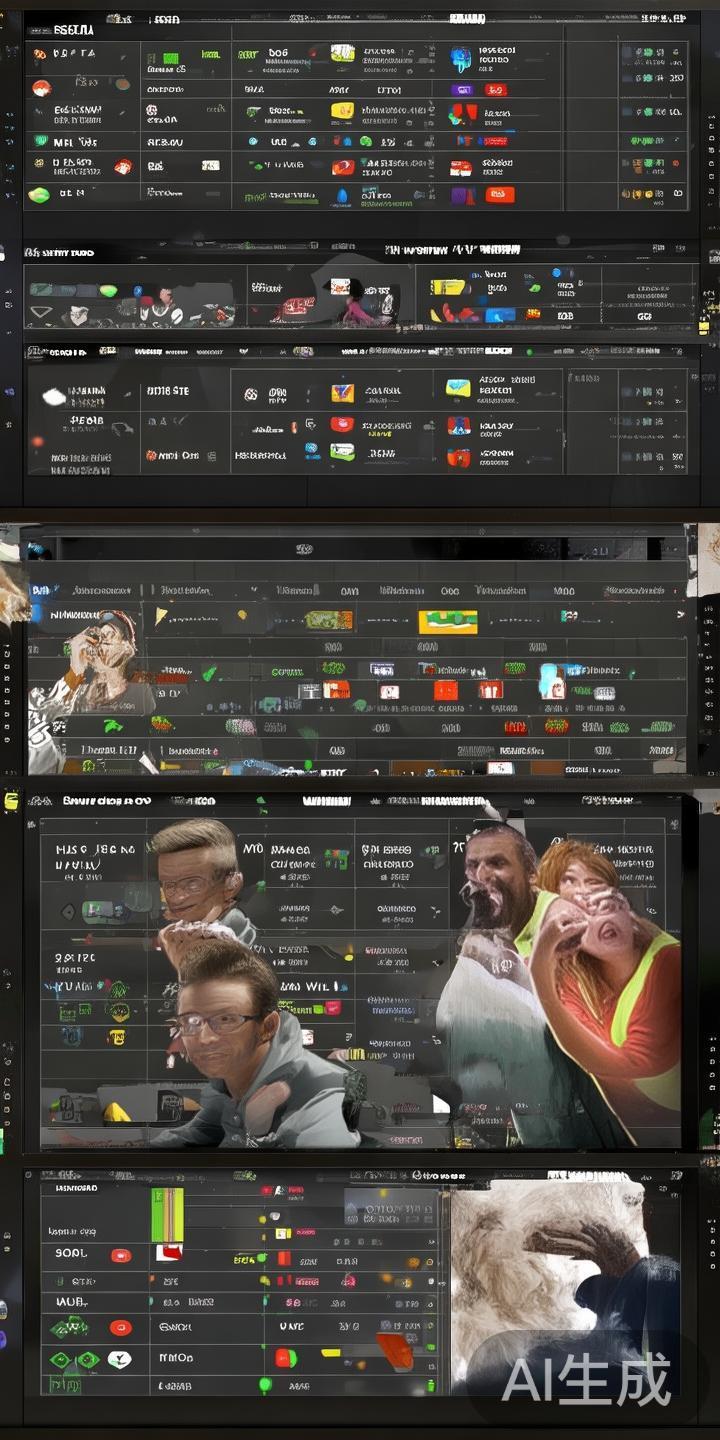Click the blue droplet icon in top panel's bottom row
The image size is (720, 1440).
tap(342, 196)
